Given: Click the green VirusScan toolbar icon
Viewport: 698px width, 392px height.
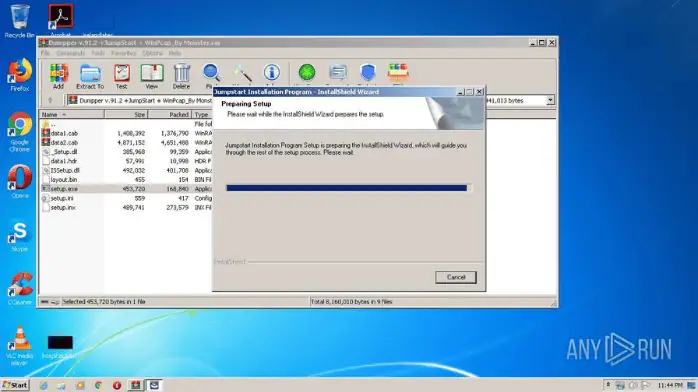Looking at the screenshot, I should 307,73.
